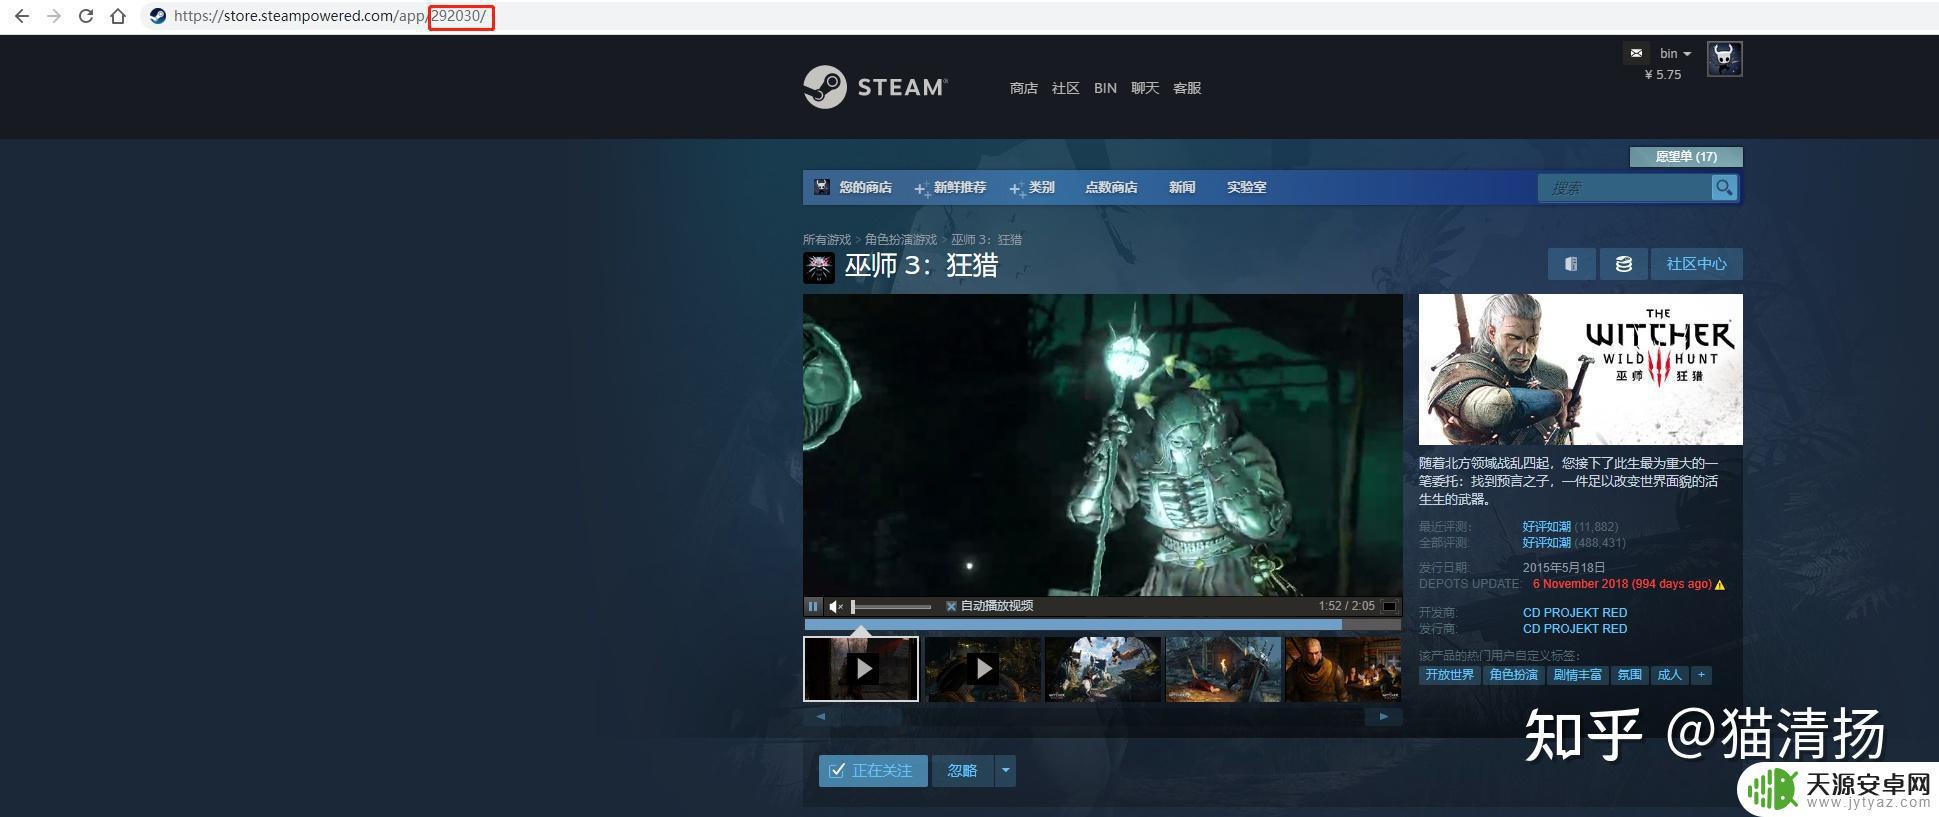
Task: Toggle the 正在关注 follow button
Action: coord(873,770)
